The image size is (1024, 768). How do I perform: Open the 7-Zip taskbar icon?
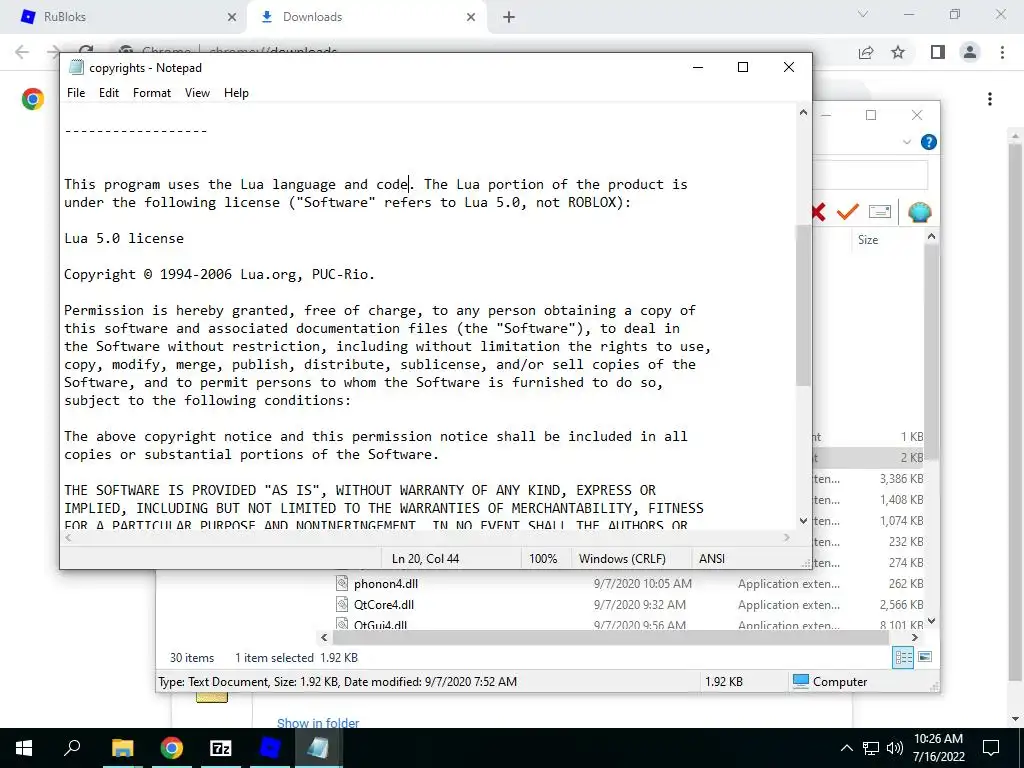221,748
